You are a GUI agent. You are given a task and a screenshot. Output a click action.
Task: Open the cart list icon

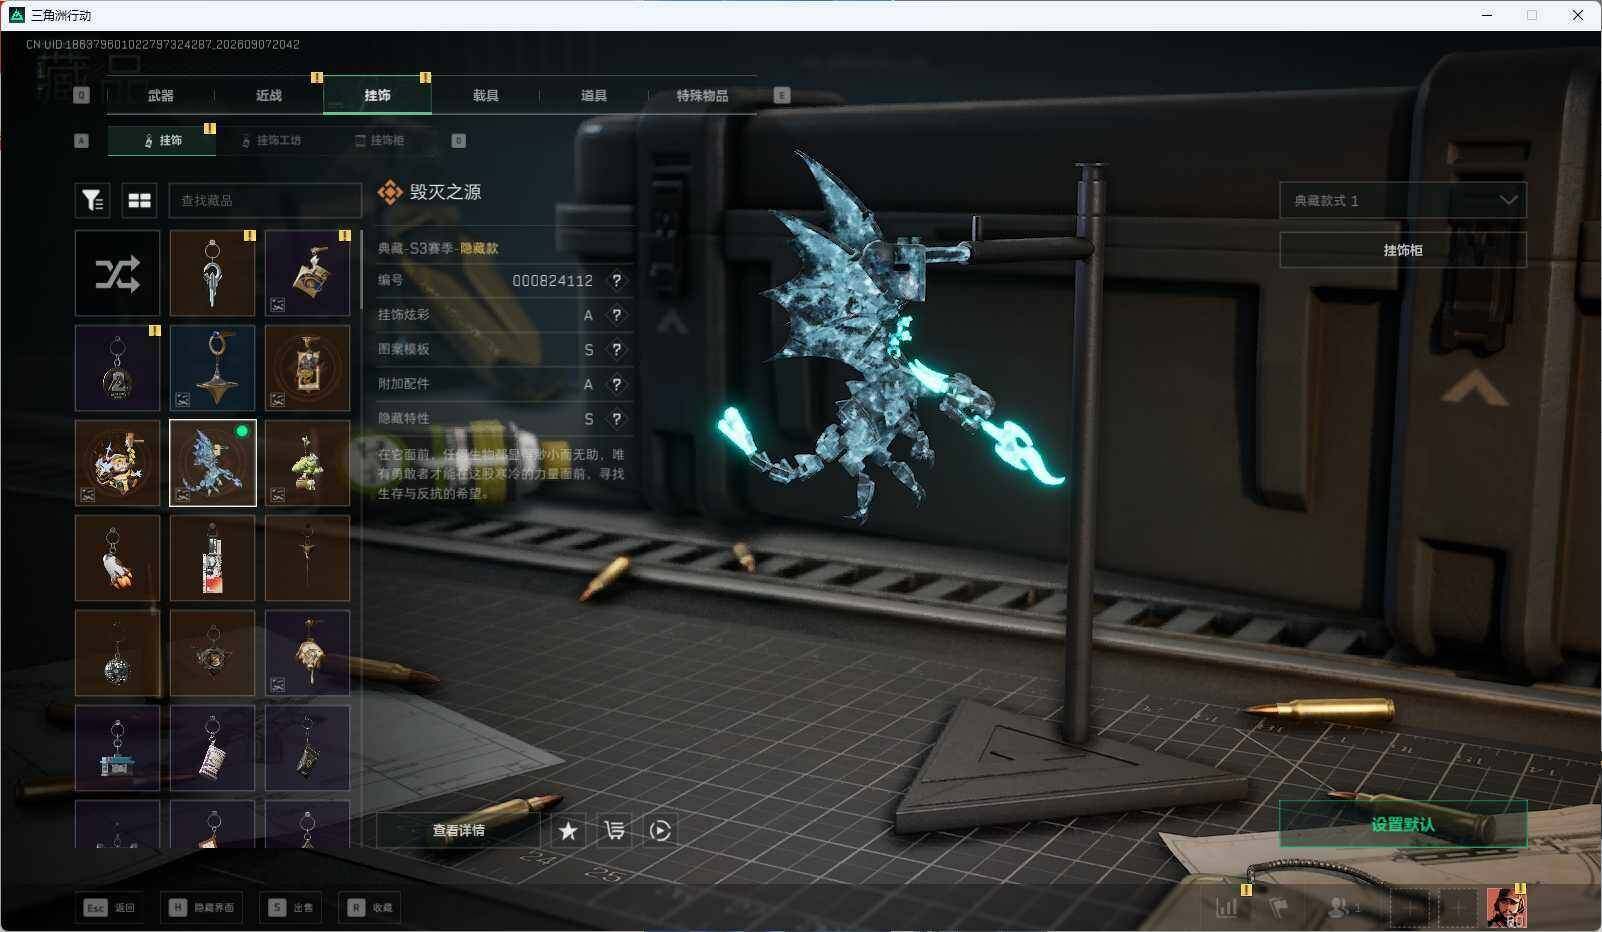[x=614, y=830]
